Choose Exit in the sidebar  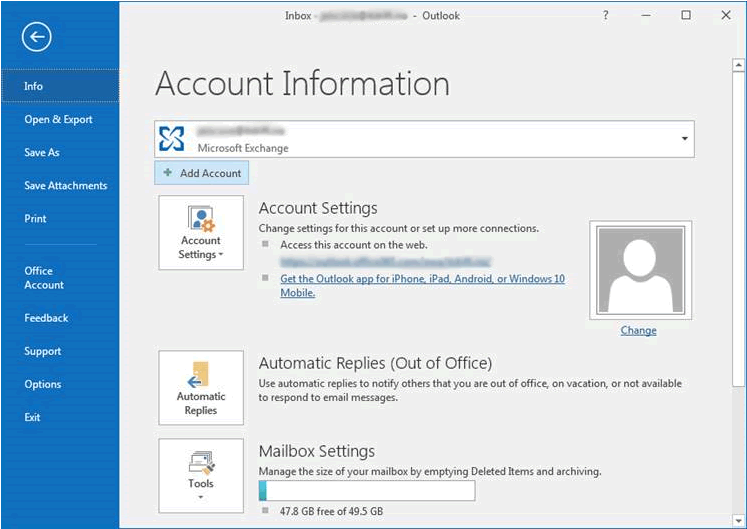(x=32, y=417)
